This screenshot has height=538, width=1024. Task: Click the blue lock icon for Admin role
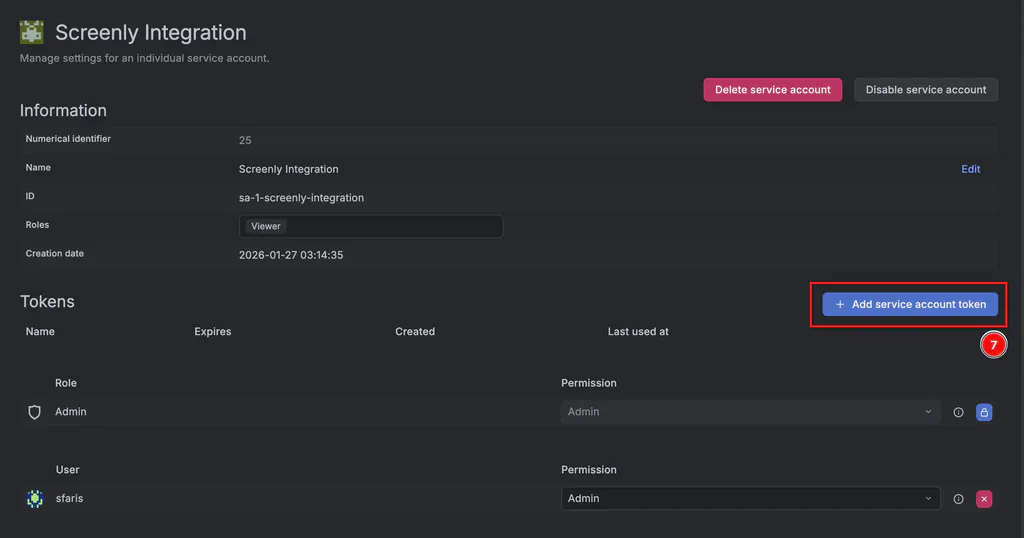click(984, 412)
